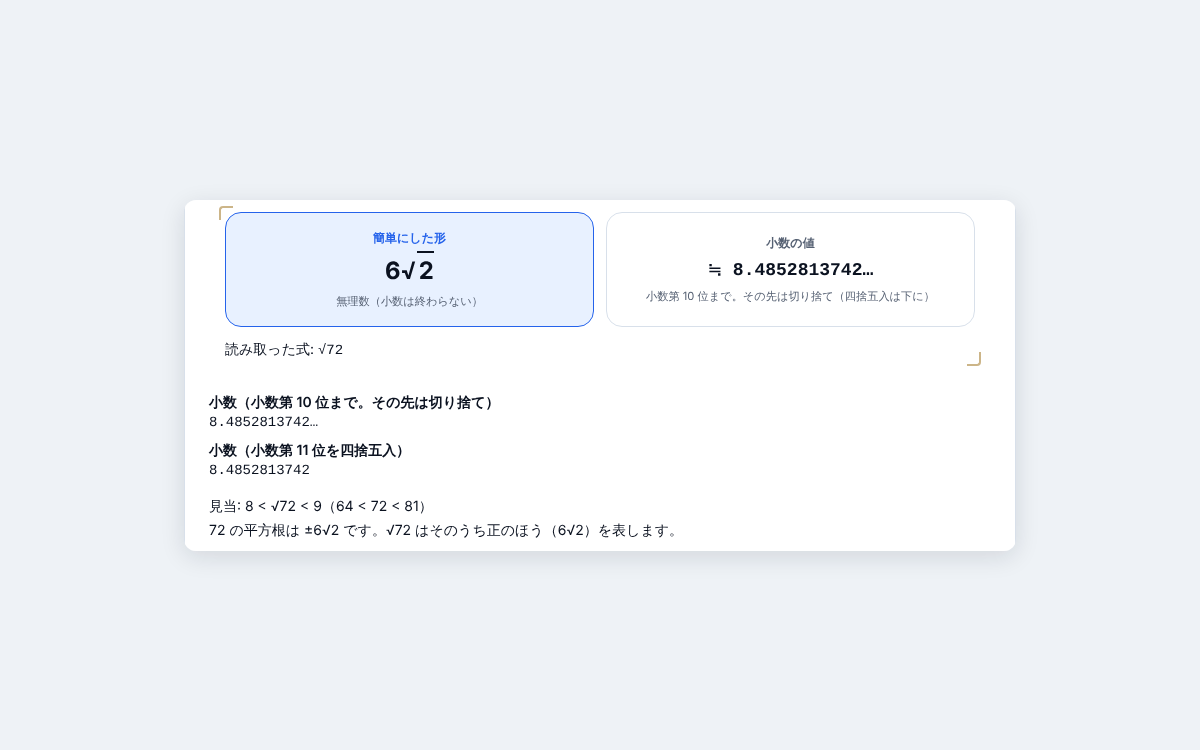
Task: Click the note 小数第 10 位まで。その先は切り捨て（四捨五入は下に）
Action: [x=790, y=296]
